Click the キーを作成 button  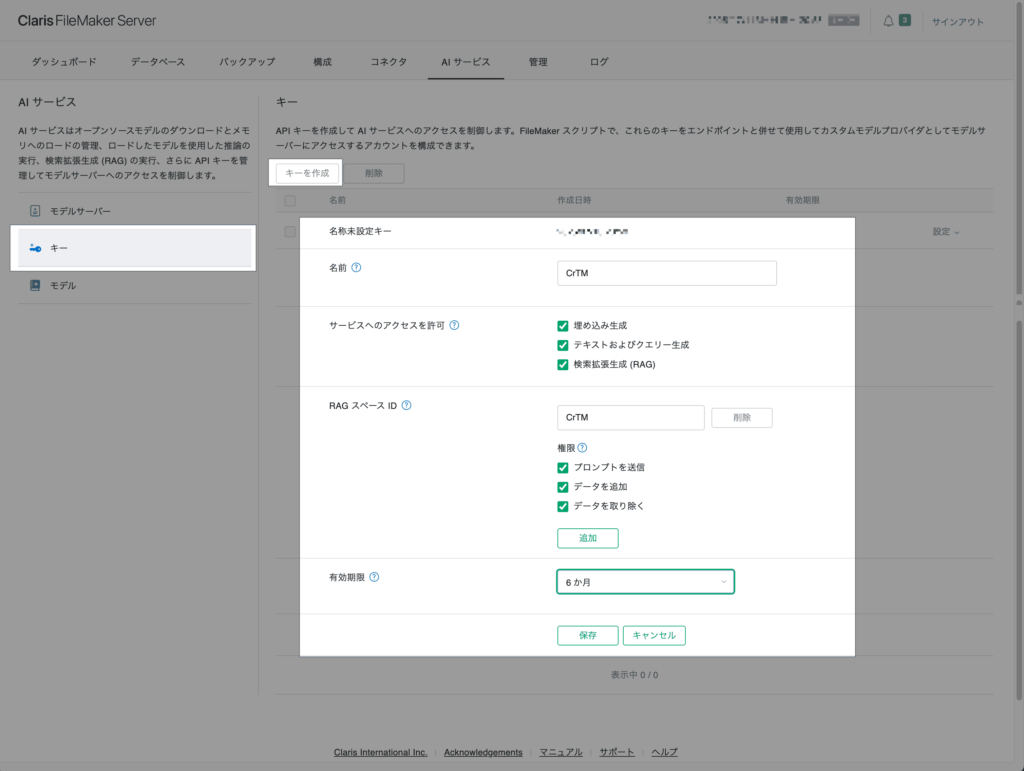(307, 173)
